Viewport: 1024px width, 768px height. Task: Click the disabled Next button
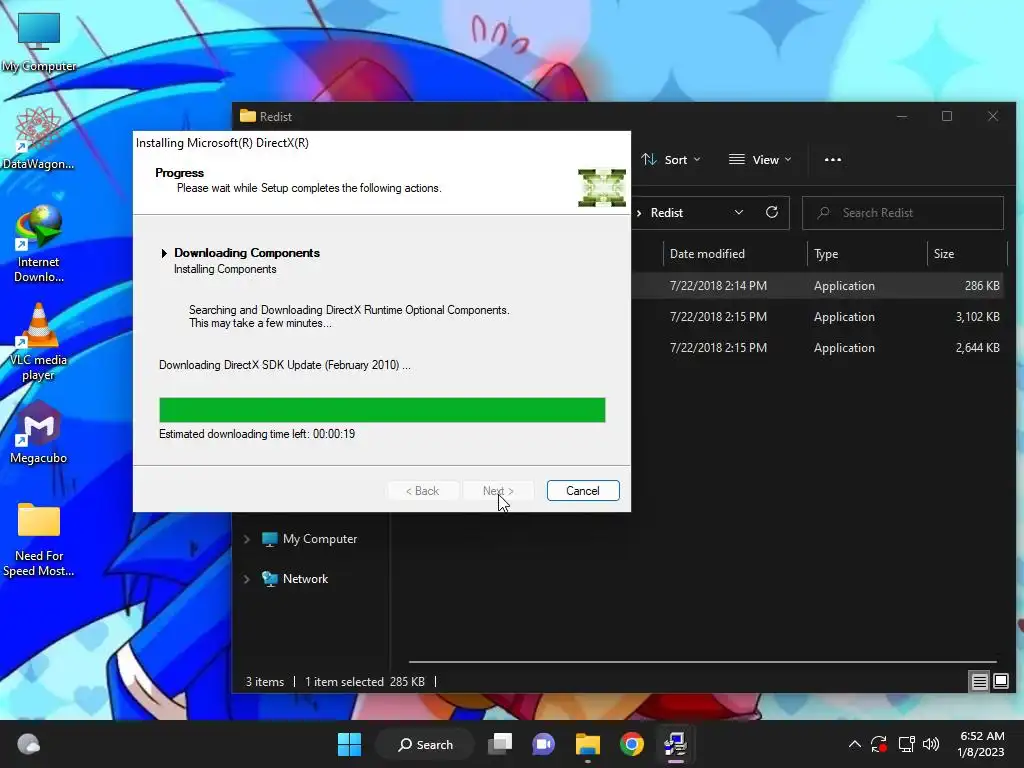498,490
